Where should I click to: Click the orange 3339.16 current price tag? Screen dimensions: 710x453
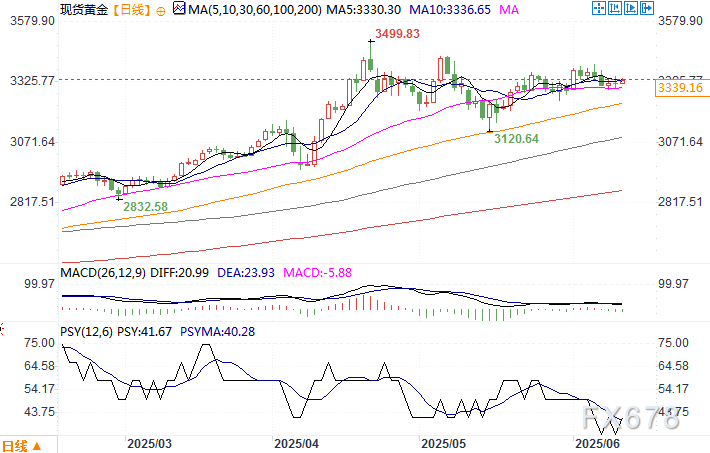tap(679, 89)
